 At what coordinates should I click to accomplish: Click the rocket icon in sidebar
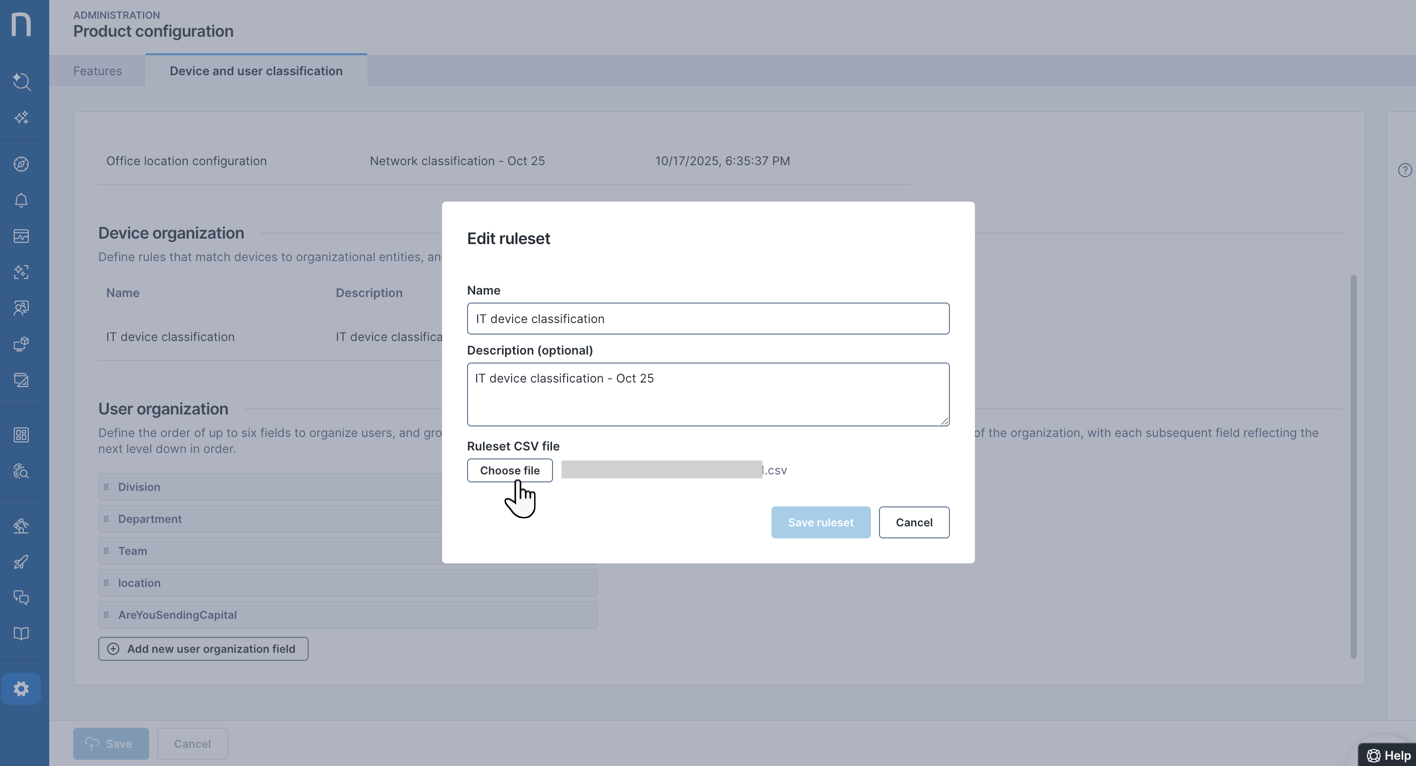[x=21, y=562]
